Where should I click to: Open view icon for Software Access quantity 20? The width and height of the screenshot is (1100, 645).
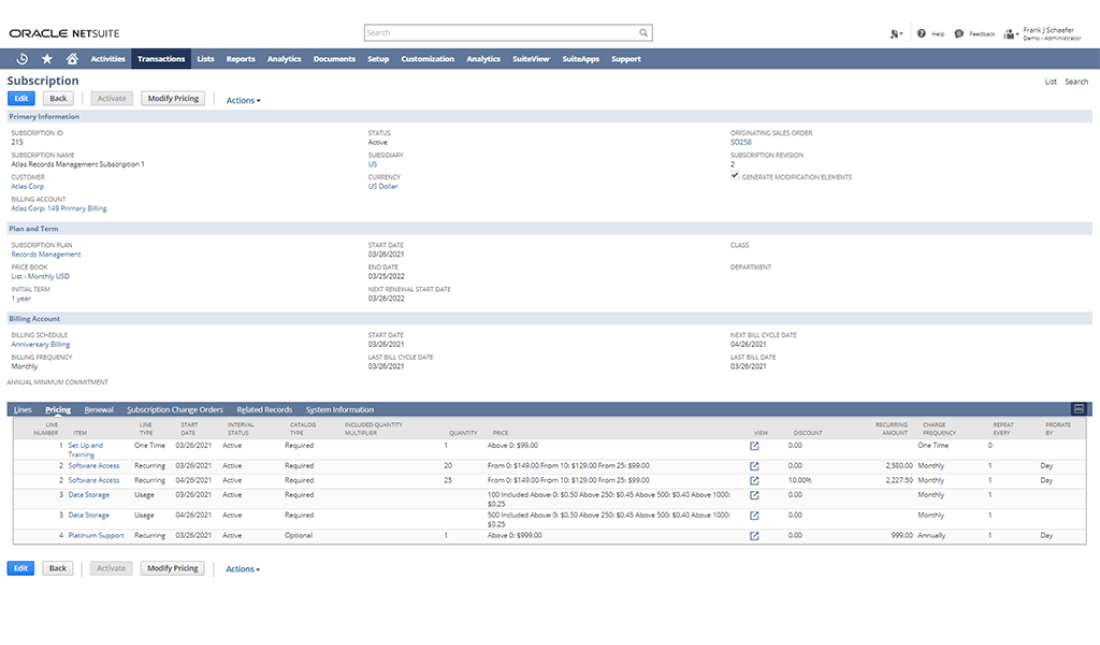click(754, 466)
